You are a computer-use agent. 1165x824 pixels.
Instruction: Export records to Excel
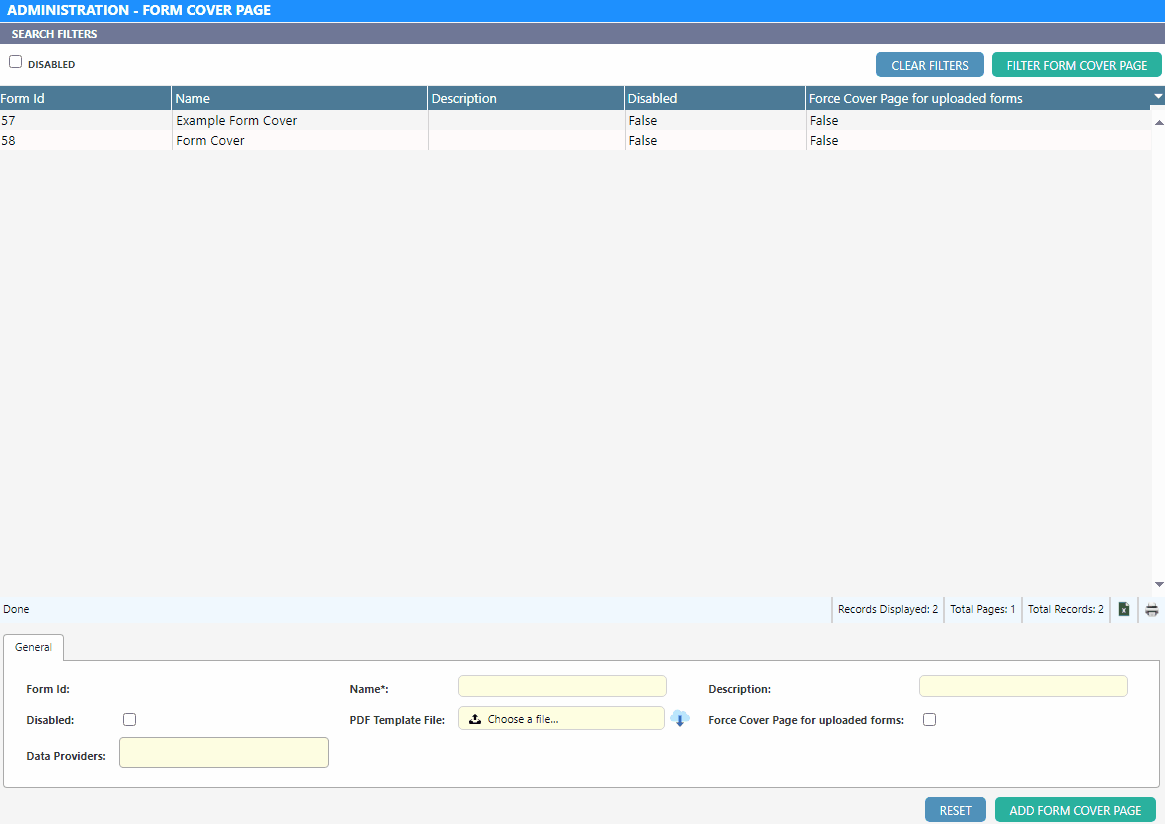(x=1124, y=610)
